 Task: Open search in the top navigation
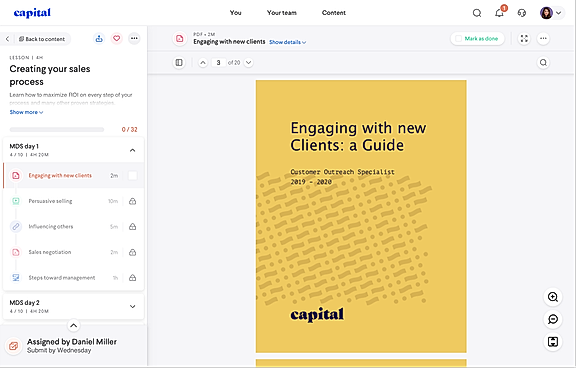(477, 13)
